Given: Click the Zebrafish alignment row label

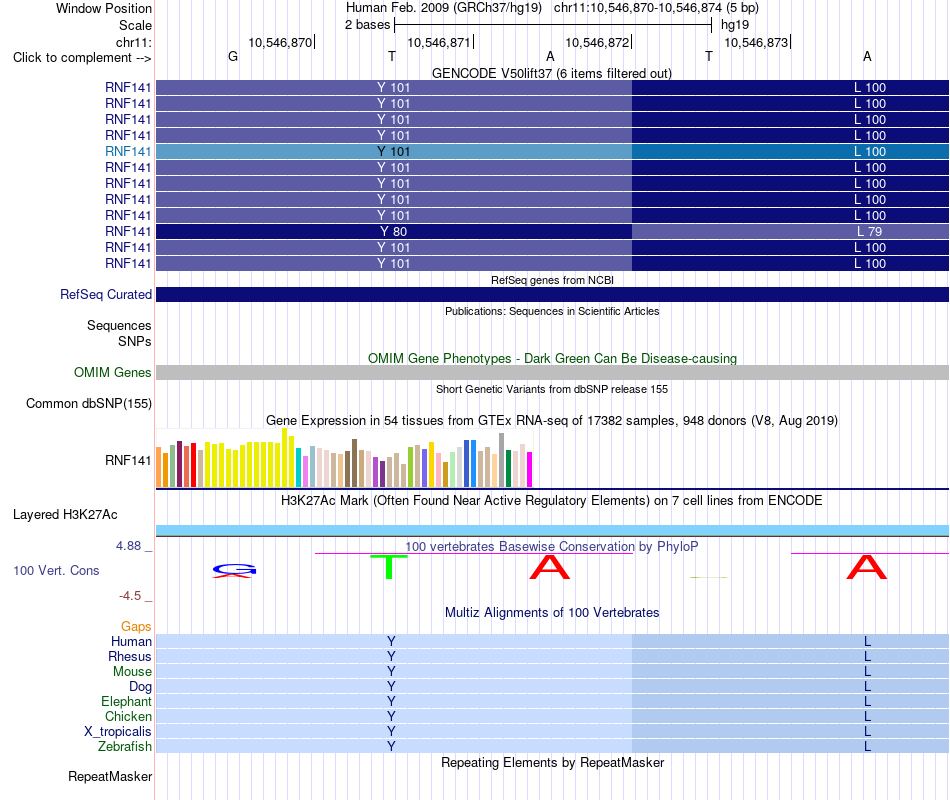Looking at the screenshot, I should (125, 747).
